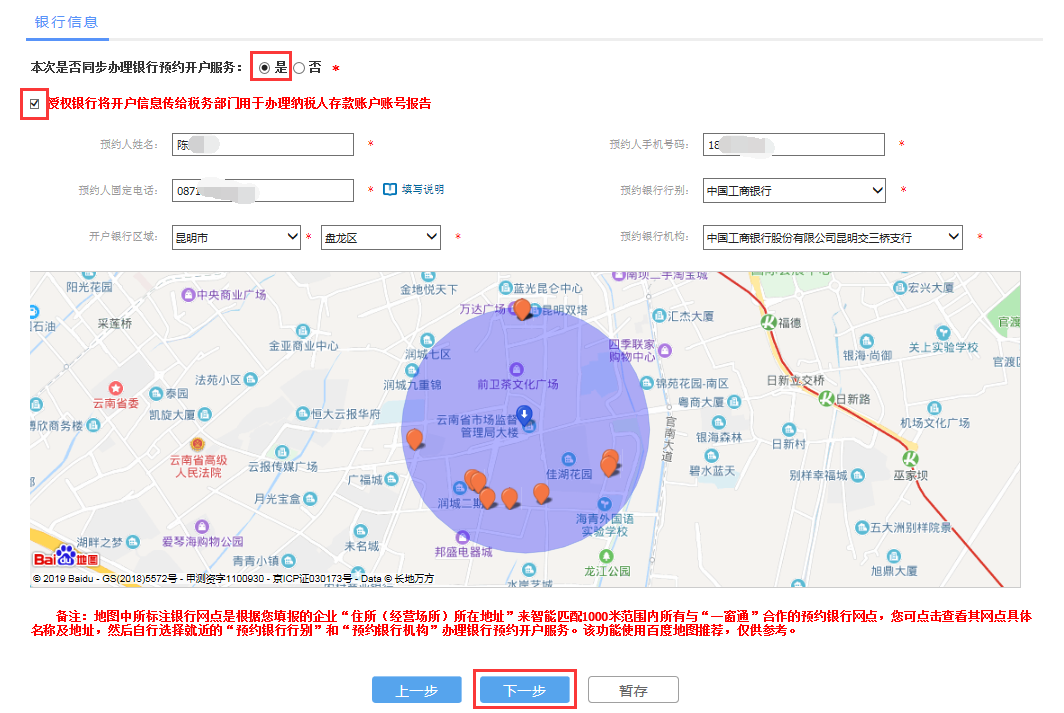Click the 巫家坝 metro station icon
Image resolution: width=1064 pixels, height=713 pixels.
click(911, 459)
